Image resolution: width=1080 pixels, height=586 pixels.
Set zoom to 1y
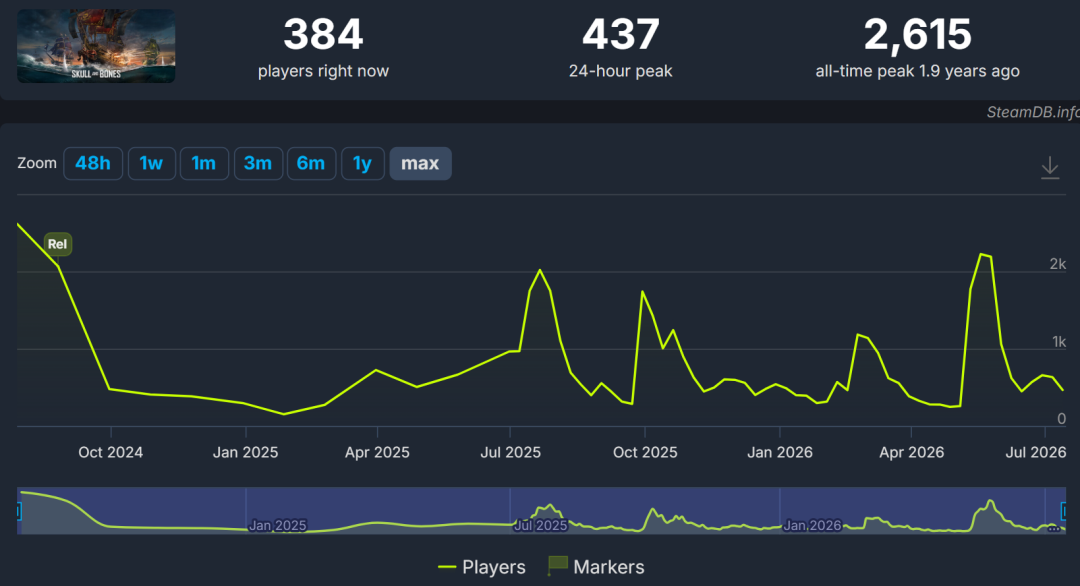(x=362, y=163)
